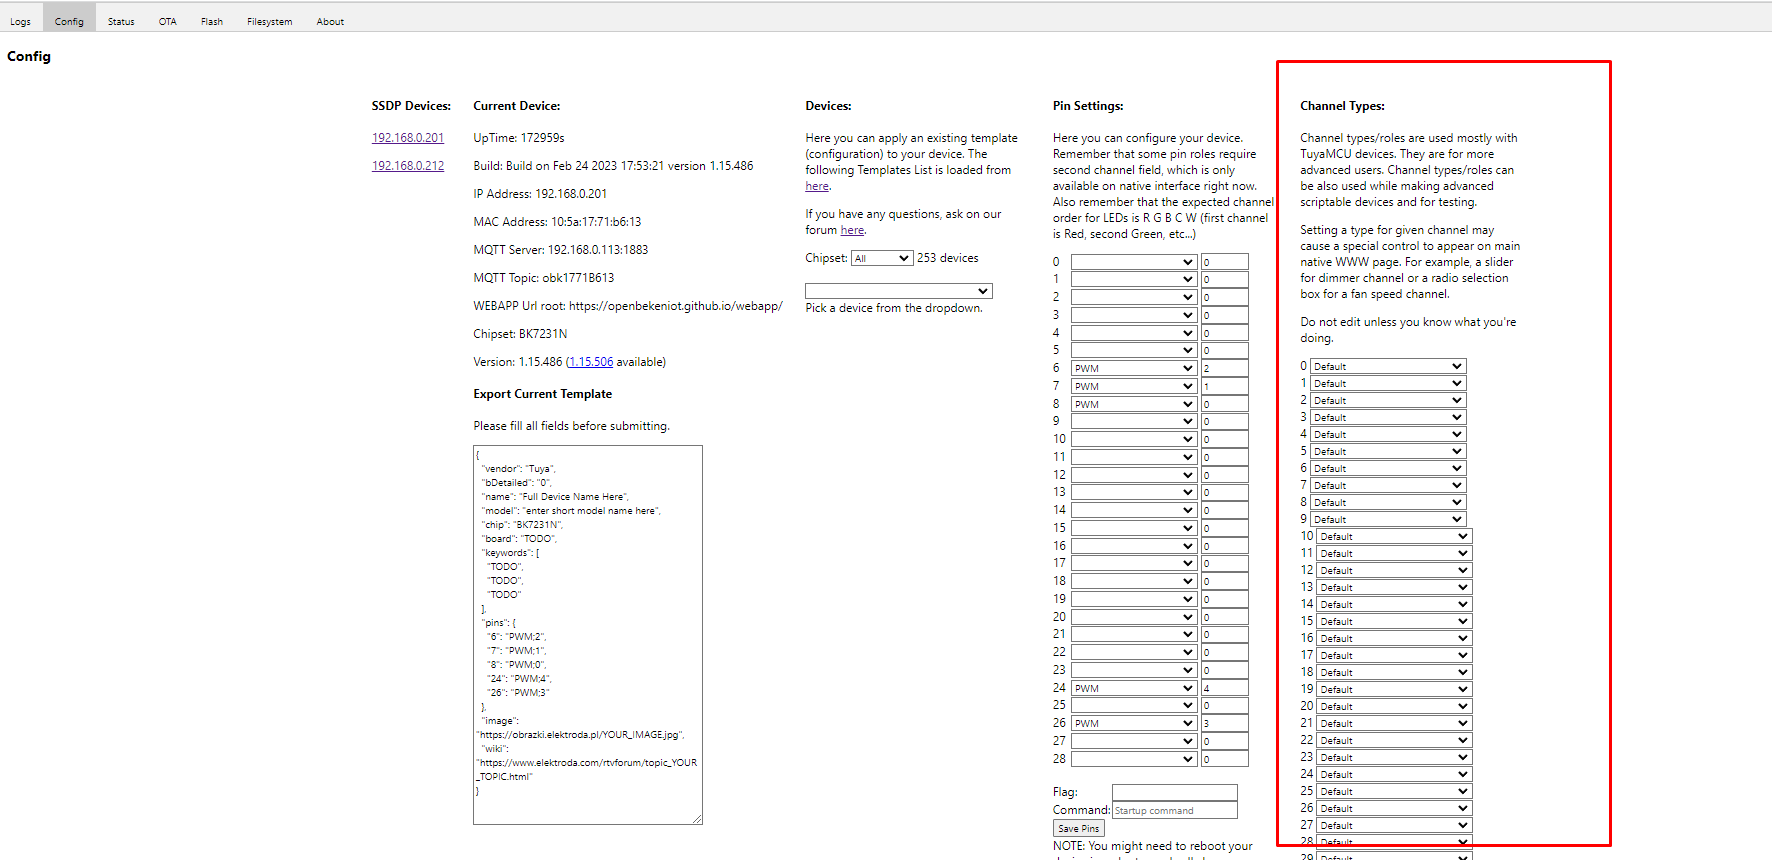Image resolution: width=1772 pixels, height=860 pixels.
Task: Click the Channel Types heading
Action: (1342, 106)
